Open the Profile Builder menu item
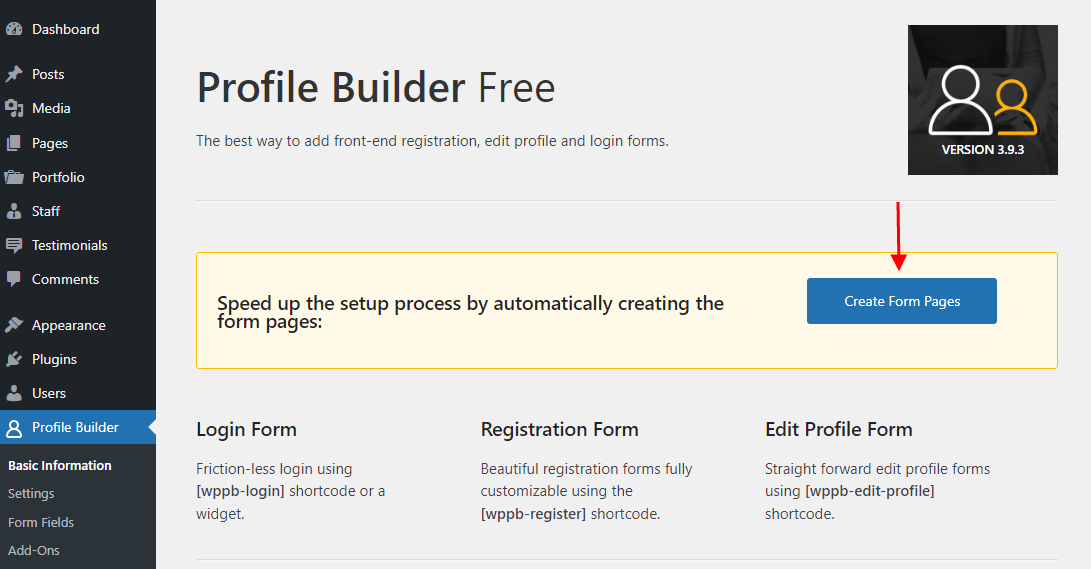The image size is (1091, 569). coord(75,427)
